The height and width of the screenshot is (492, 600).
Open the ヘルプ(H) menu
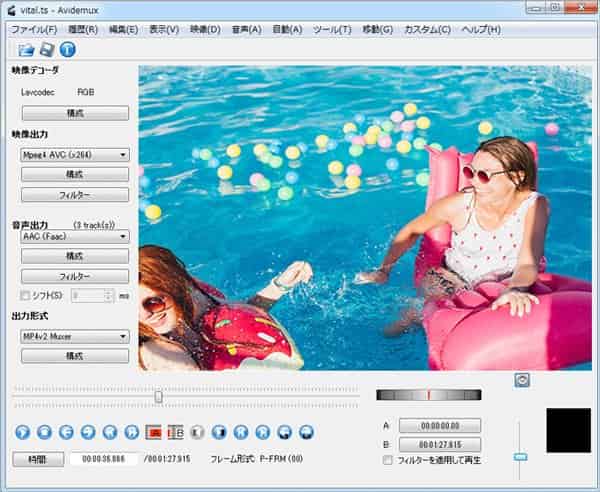coord(481,29)
